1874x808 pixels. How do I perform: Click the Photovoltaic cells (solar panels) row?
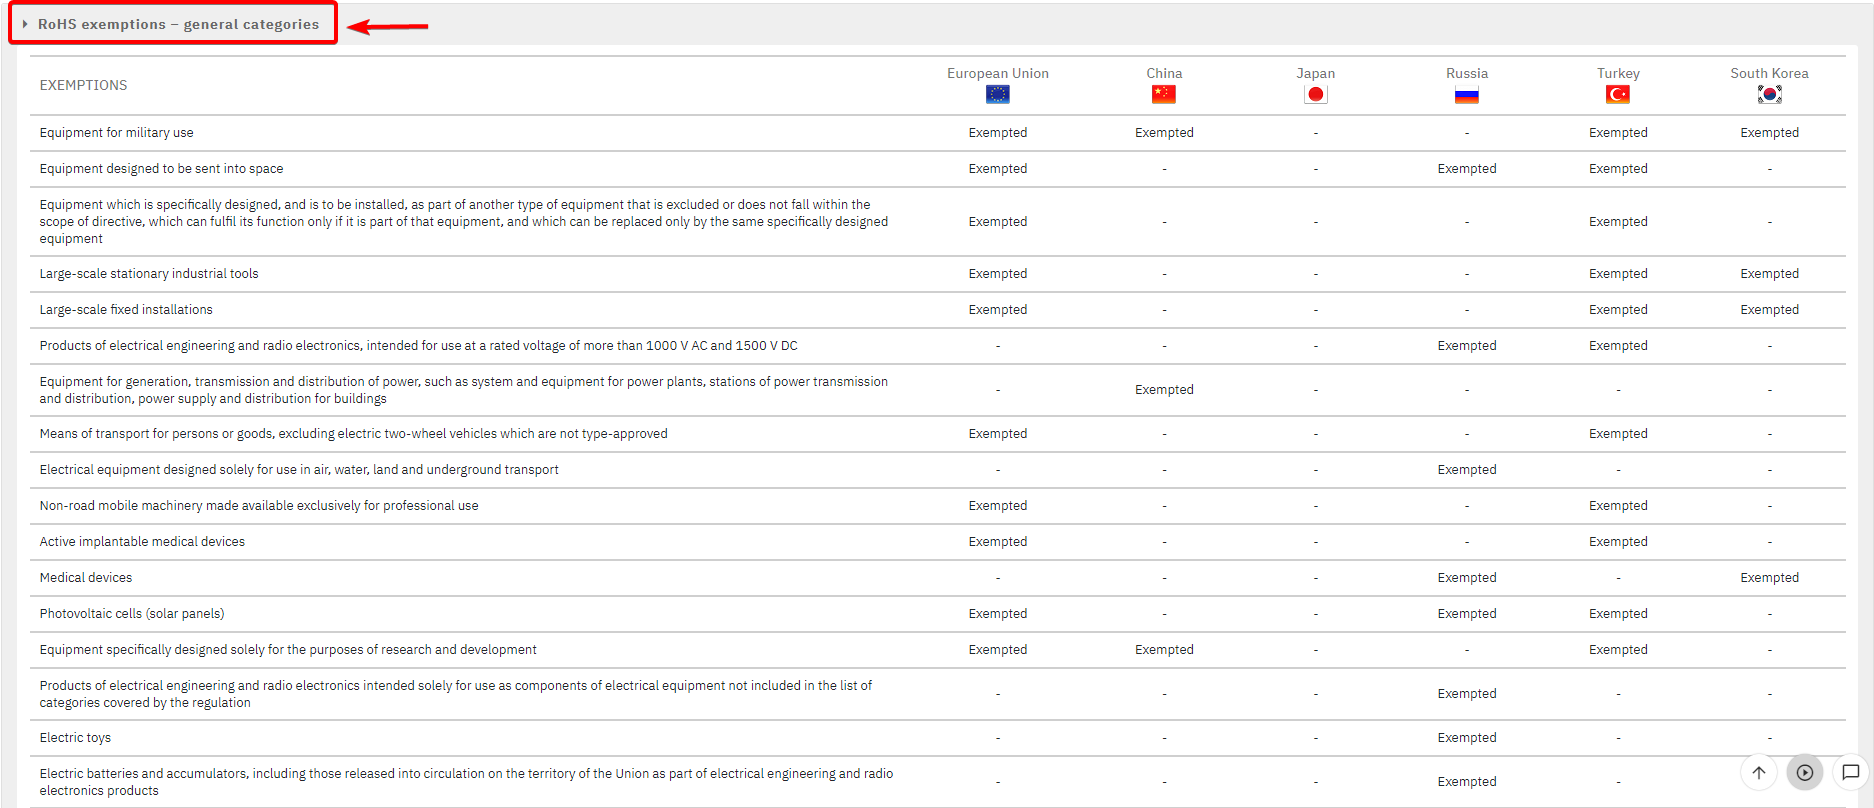point(132,613)
